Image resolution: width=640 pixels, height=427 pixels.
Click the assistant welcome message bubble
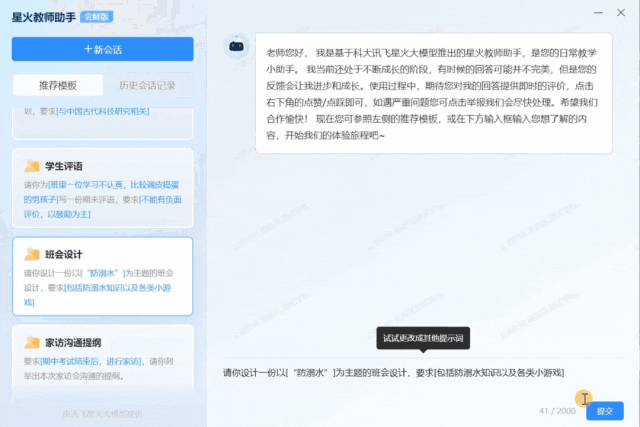(433, 93)
